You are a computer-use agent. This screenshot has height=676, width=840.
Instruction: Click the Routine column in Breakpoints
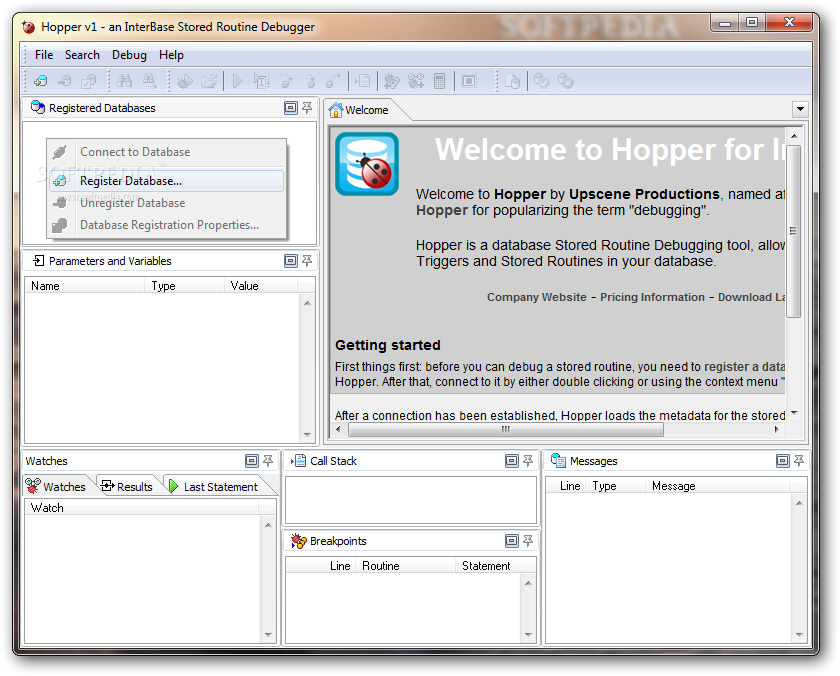click(405, 566)
